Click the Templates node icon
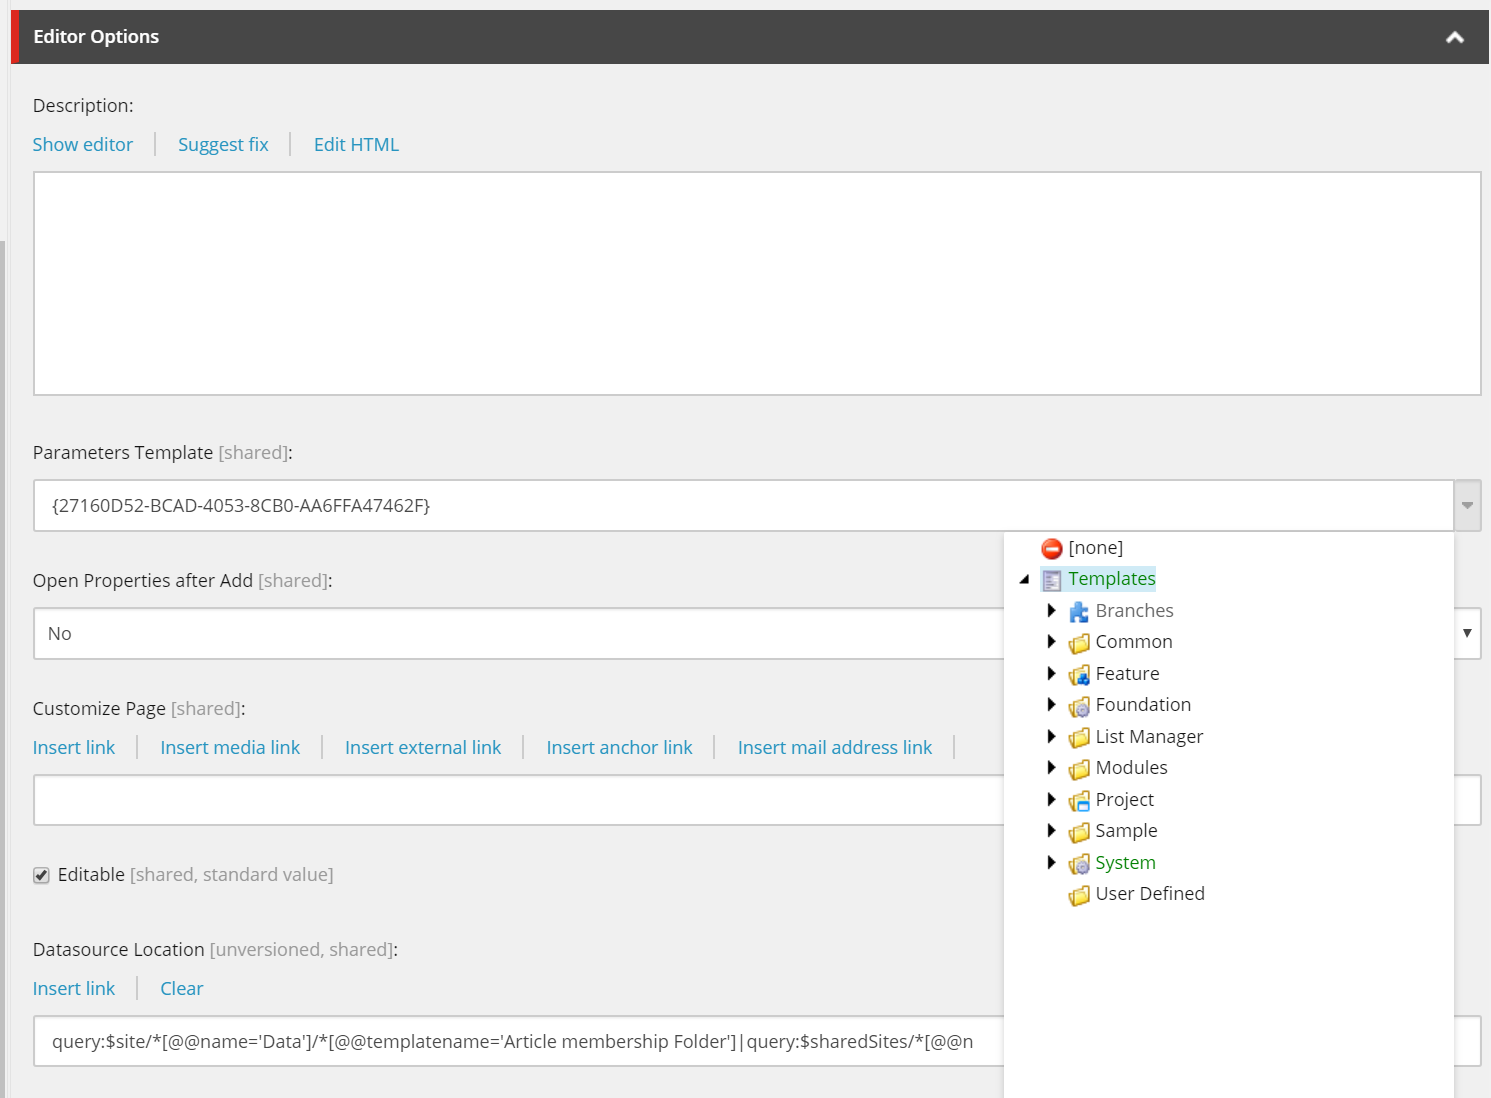 point(1051,580)
